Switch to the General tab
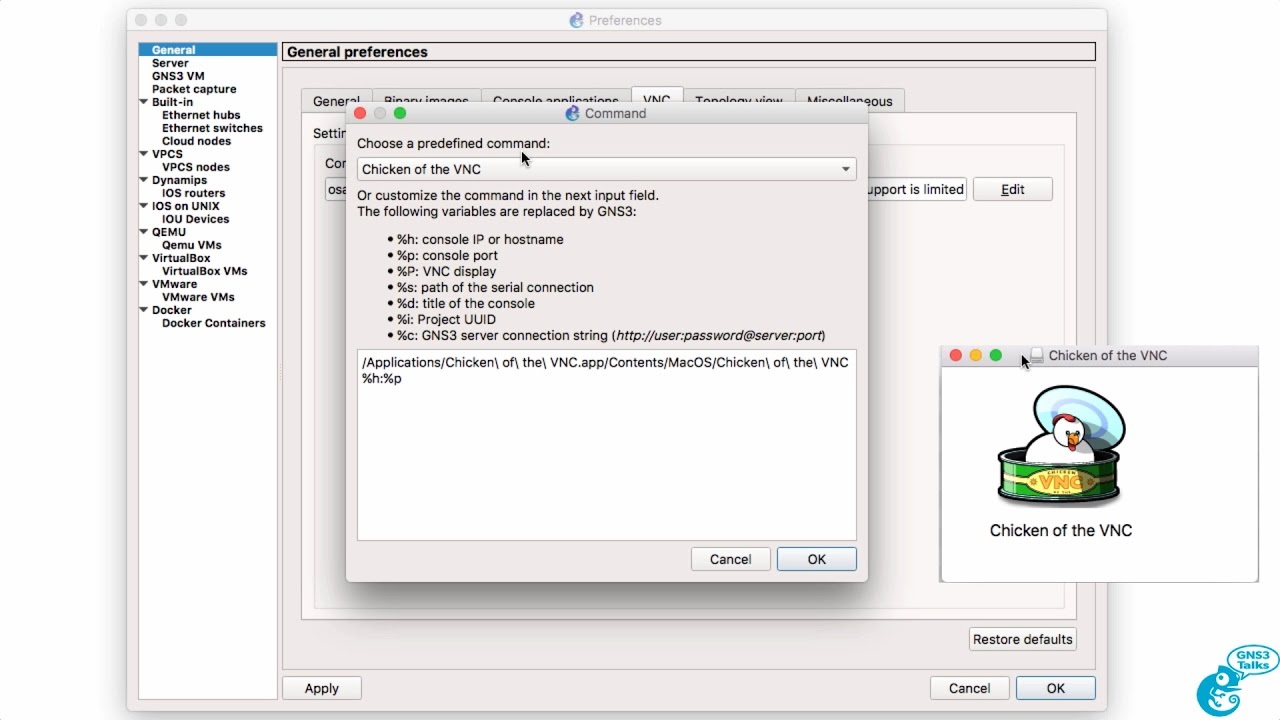Viewport: 1280px width, 720px height. (x=336, y=101)
